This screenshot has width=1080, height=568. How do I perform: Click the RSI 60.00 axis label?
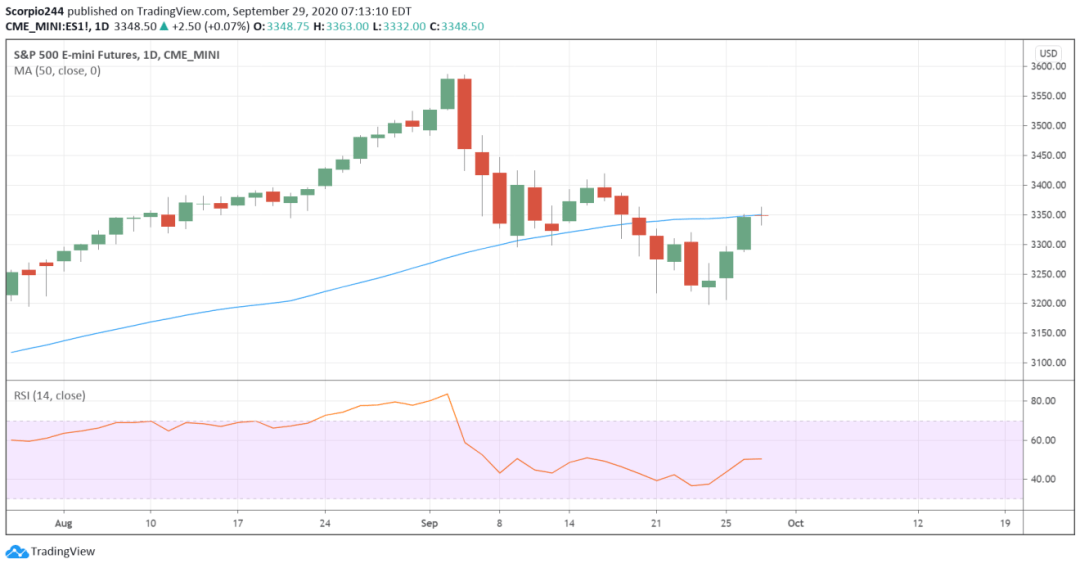(1043, 440)
